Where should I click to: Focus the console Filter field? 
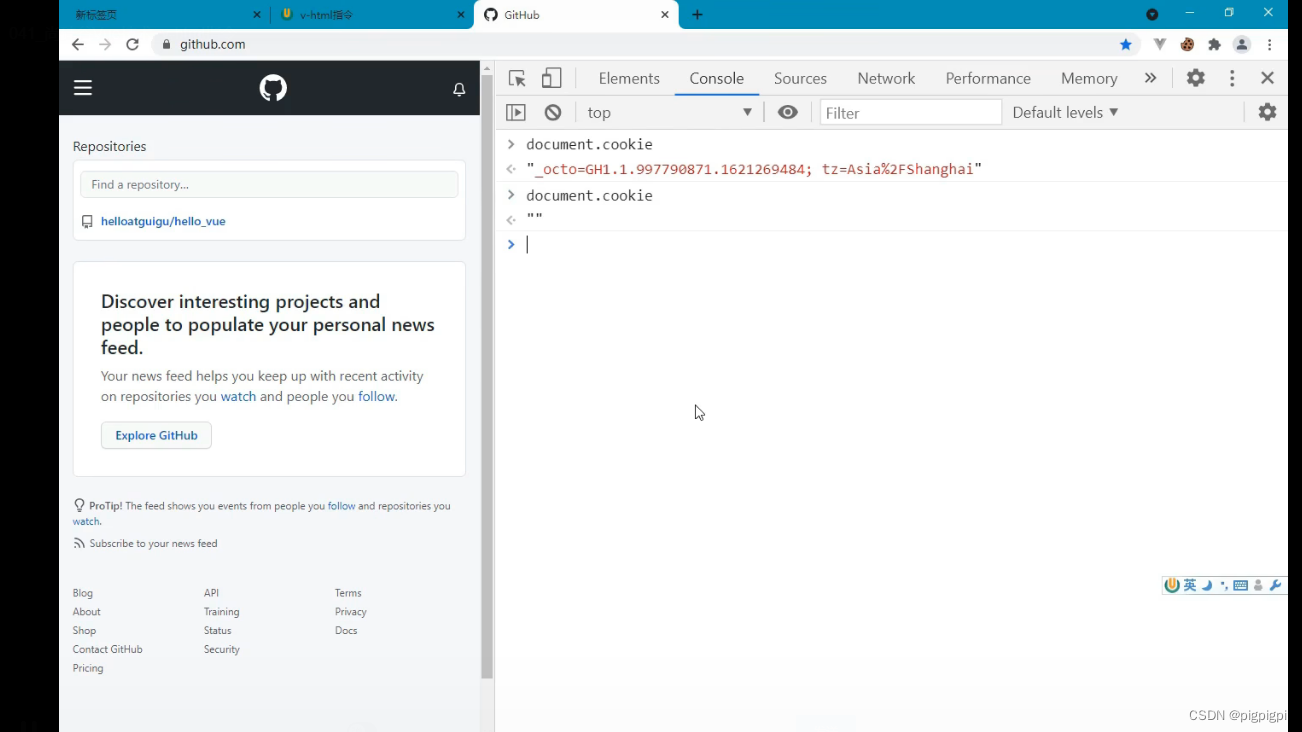pyautogui.click(x=910, y=113)
